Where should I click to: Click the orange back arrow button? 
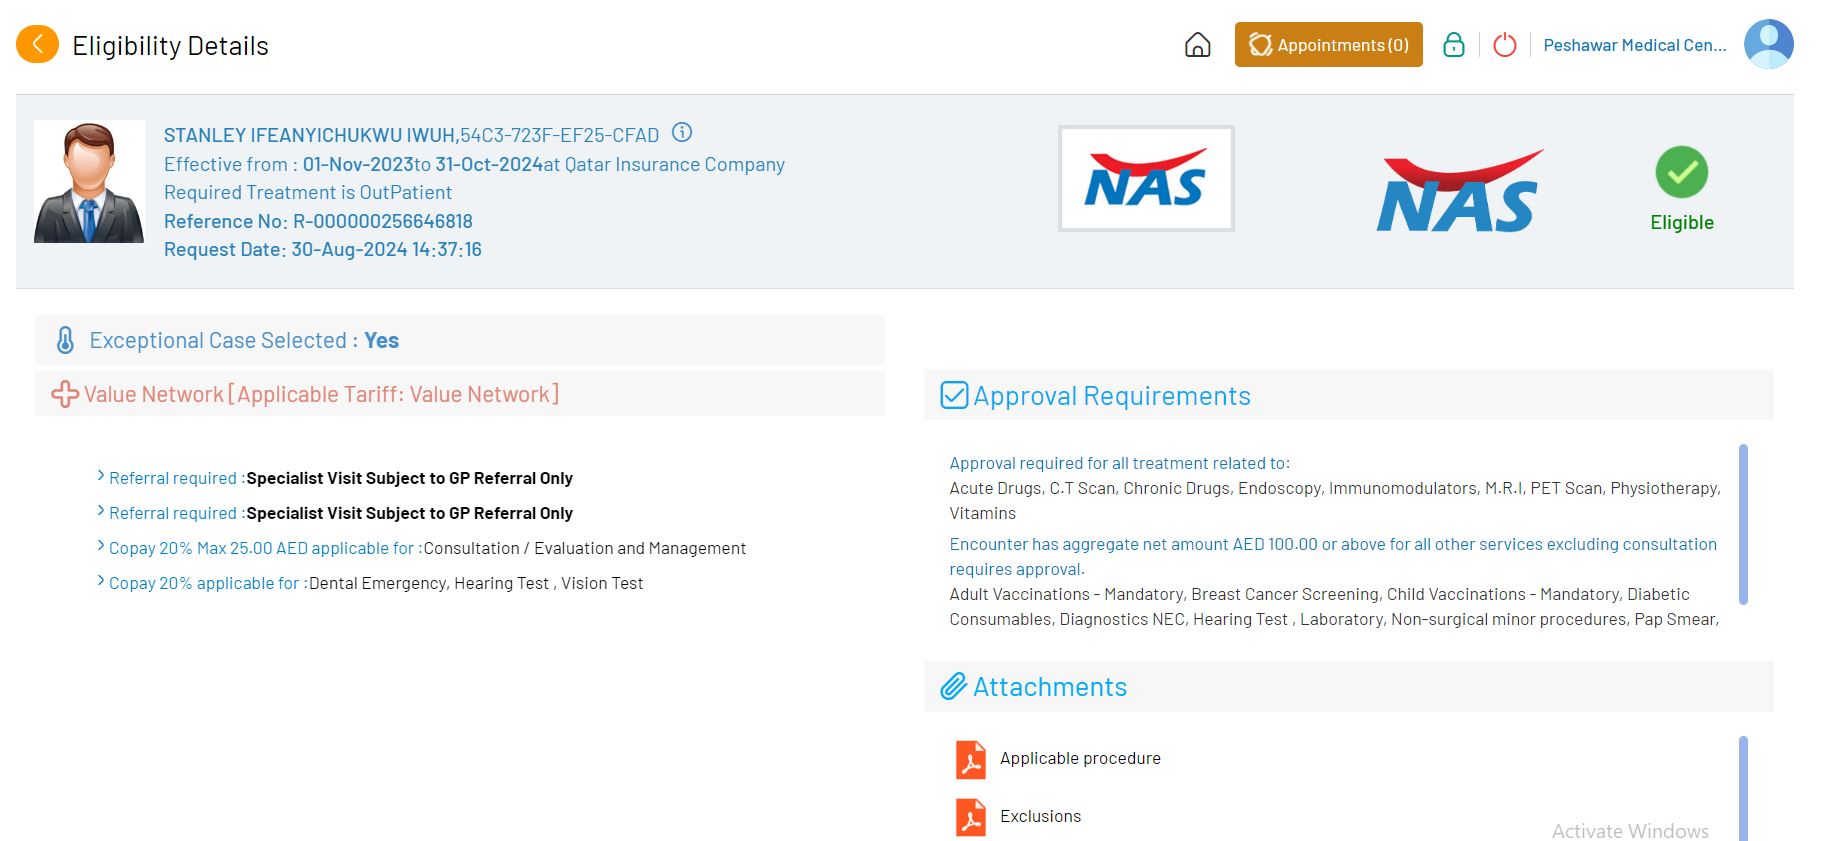tap(37, 44)
